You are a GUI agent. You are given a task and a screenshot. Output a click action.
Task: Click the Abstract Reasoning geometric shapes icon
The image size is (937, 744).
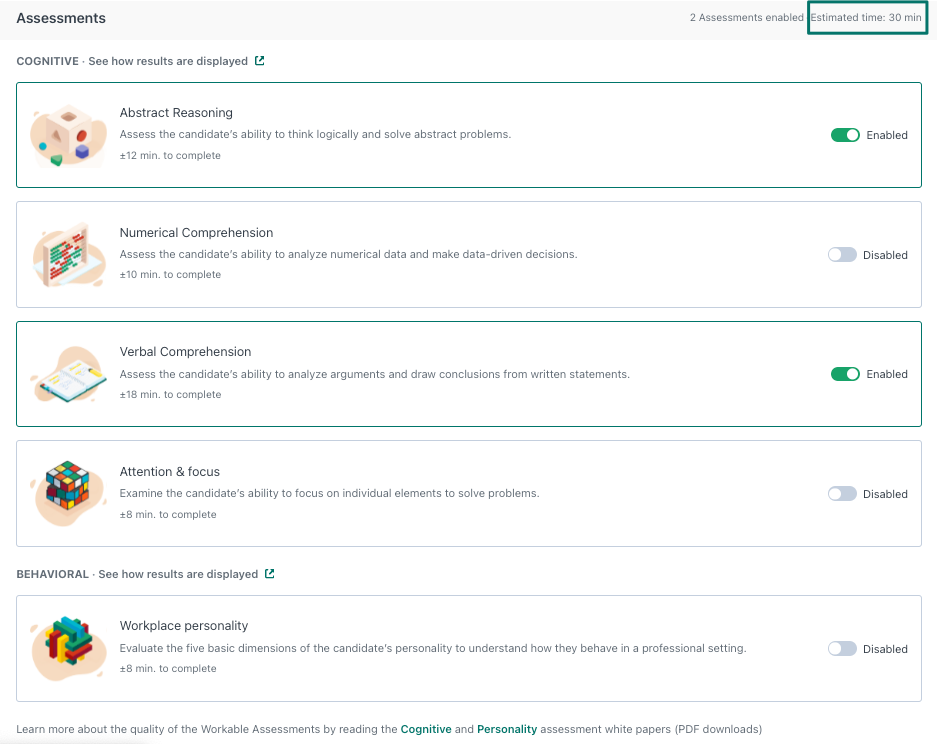point(67,134)
